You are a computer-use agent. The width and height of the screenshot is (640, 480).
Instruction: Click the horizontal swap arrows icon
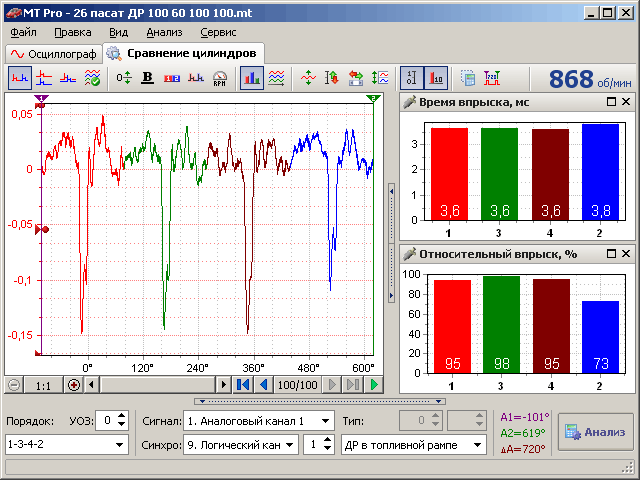point(356,78)
